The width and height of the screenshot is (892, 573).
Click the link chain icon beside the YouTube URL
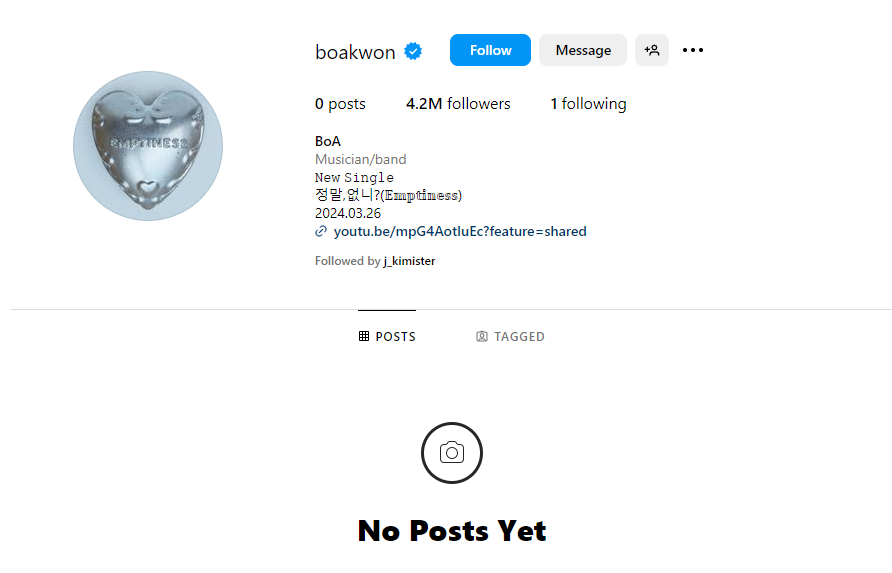321,231
